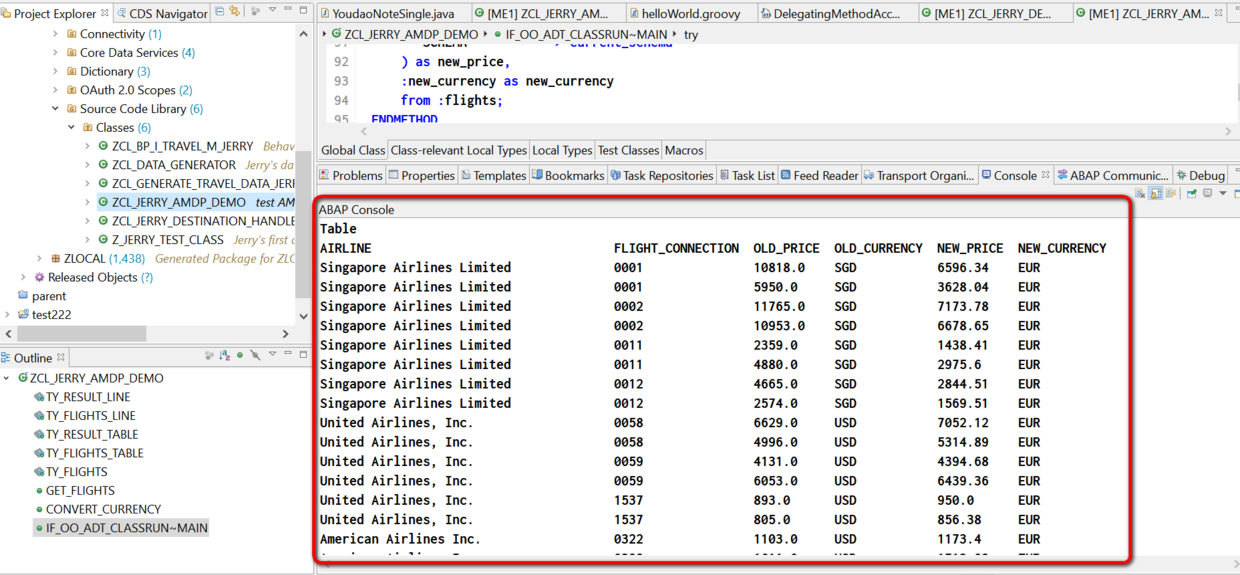Click the Transport Organizer view tab icon

tap(869, 175)
